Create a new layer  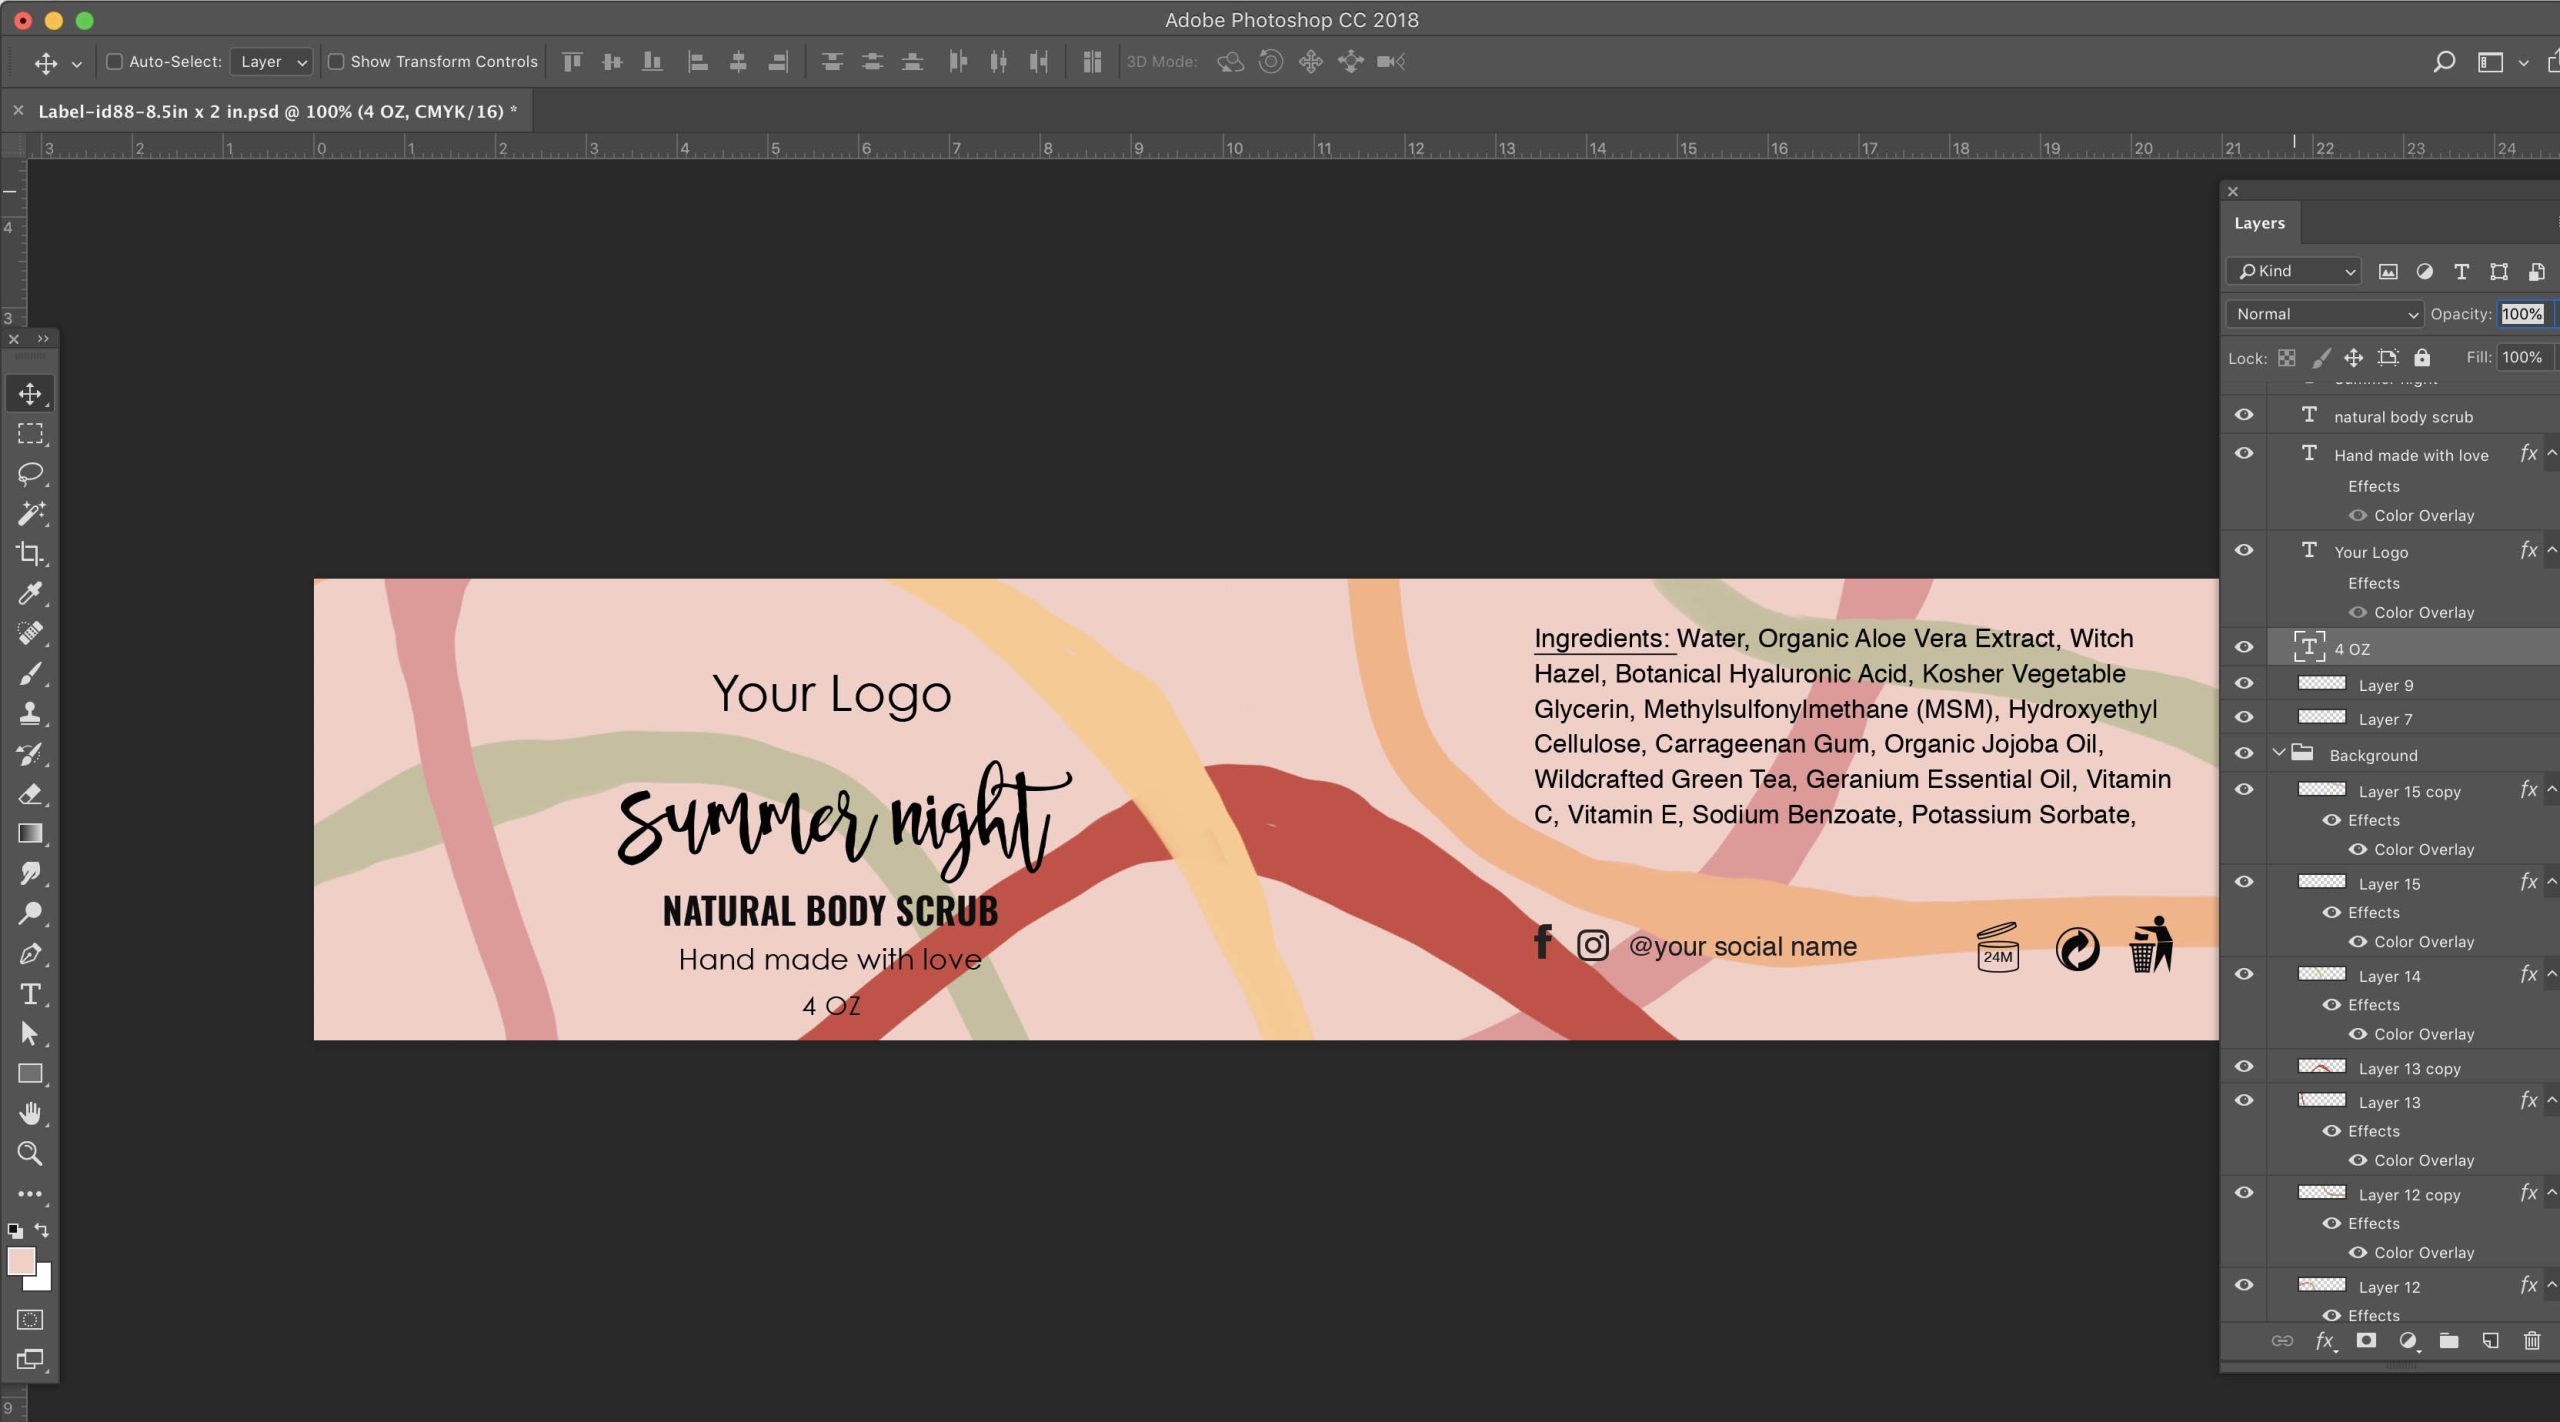[x=2490, y=1341]
